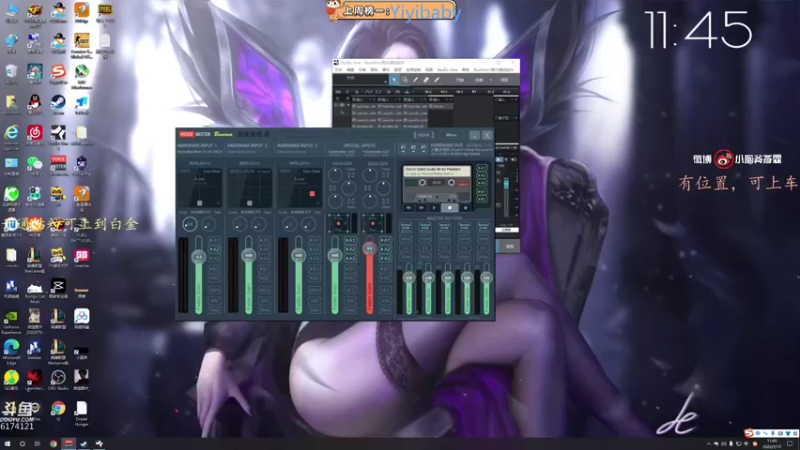
Task: Open the Recycle Bin on the desktop
Action: point(11,73)
